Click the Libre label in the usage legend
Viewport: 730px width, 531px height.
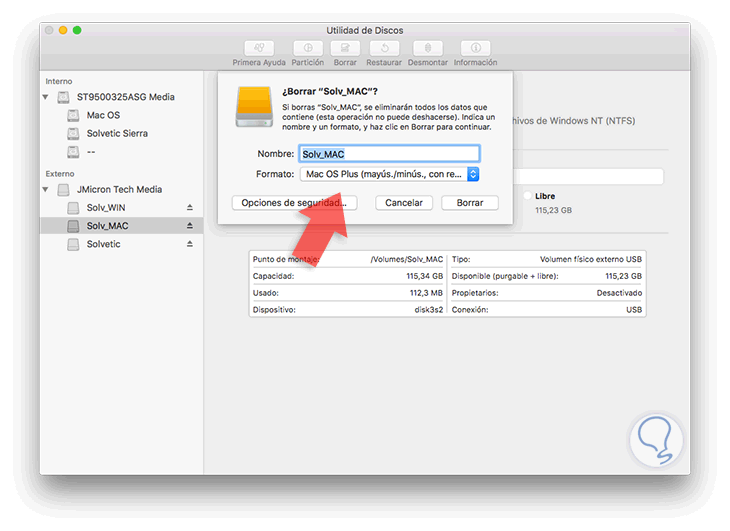[545, 196]
